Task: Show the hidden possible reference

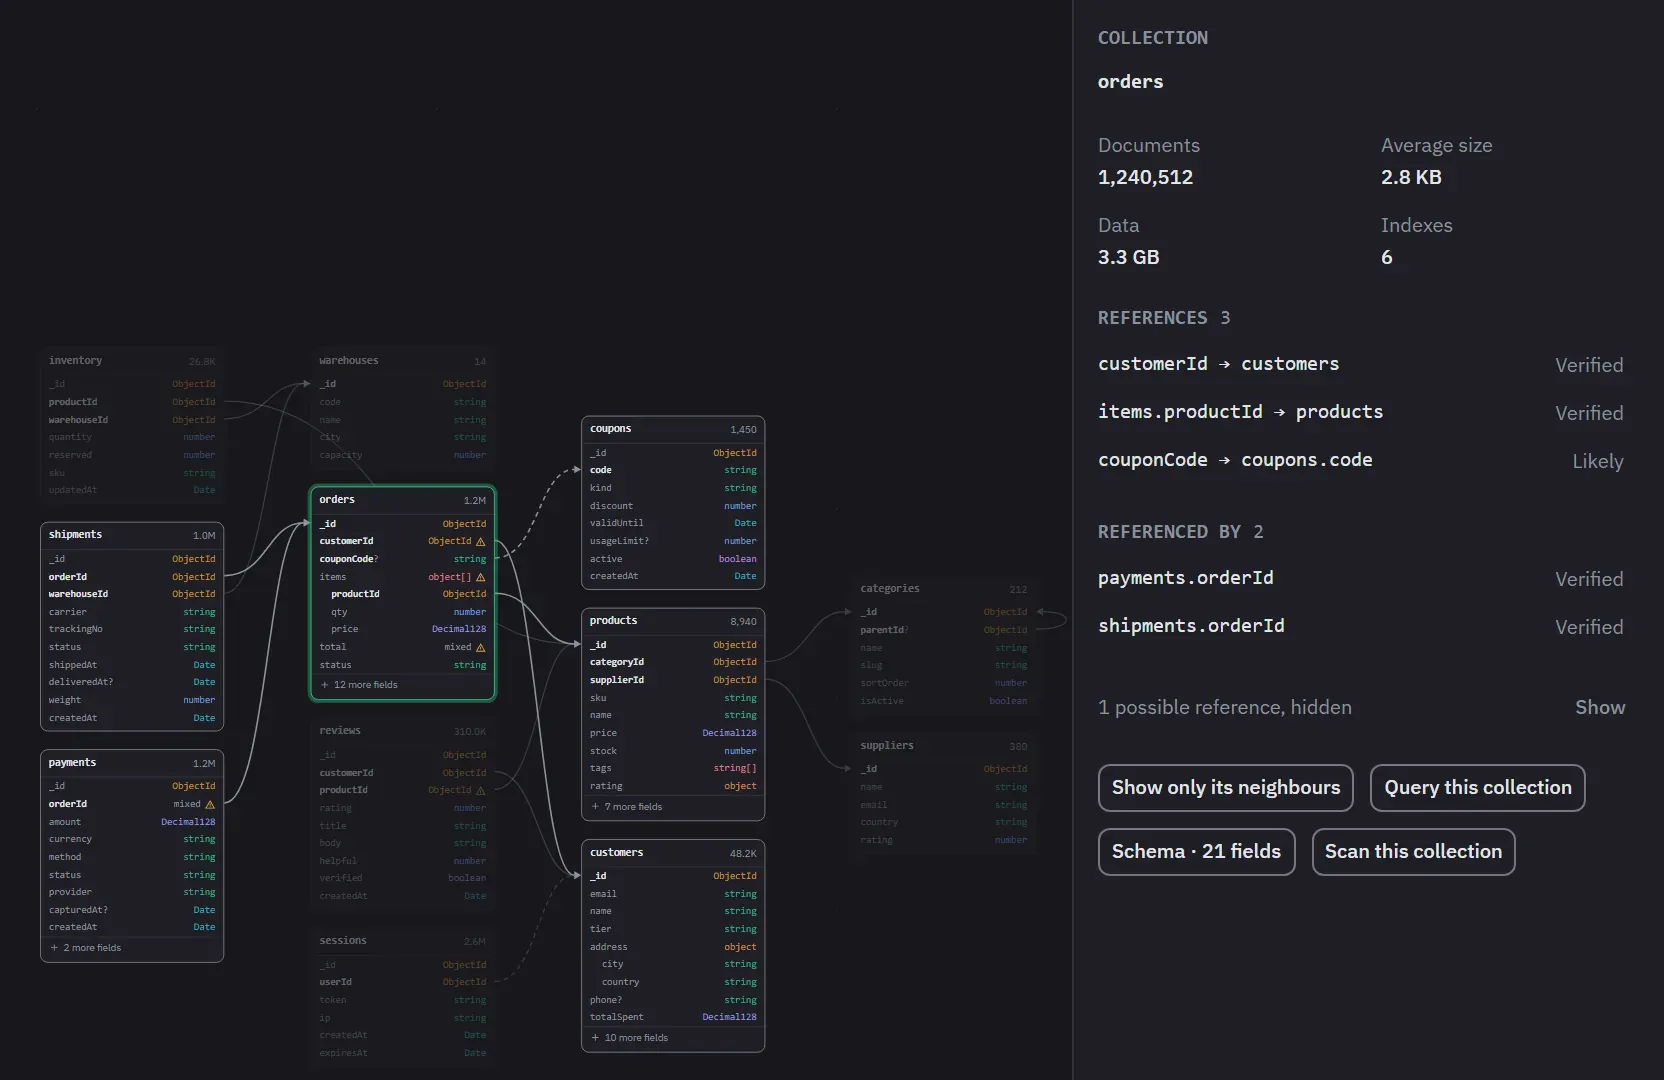Action: [x=1600, y=708]
